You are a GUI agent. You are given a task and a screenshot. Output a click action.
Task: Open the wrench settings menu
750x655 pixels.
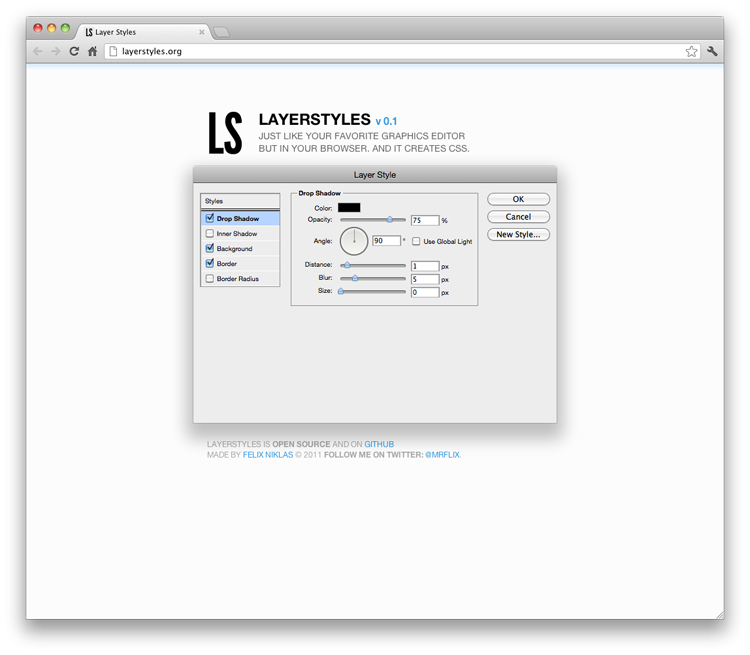pos(712,51)
